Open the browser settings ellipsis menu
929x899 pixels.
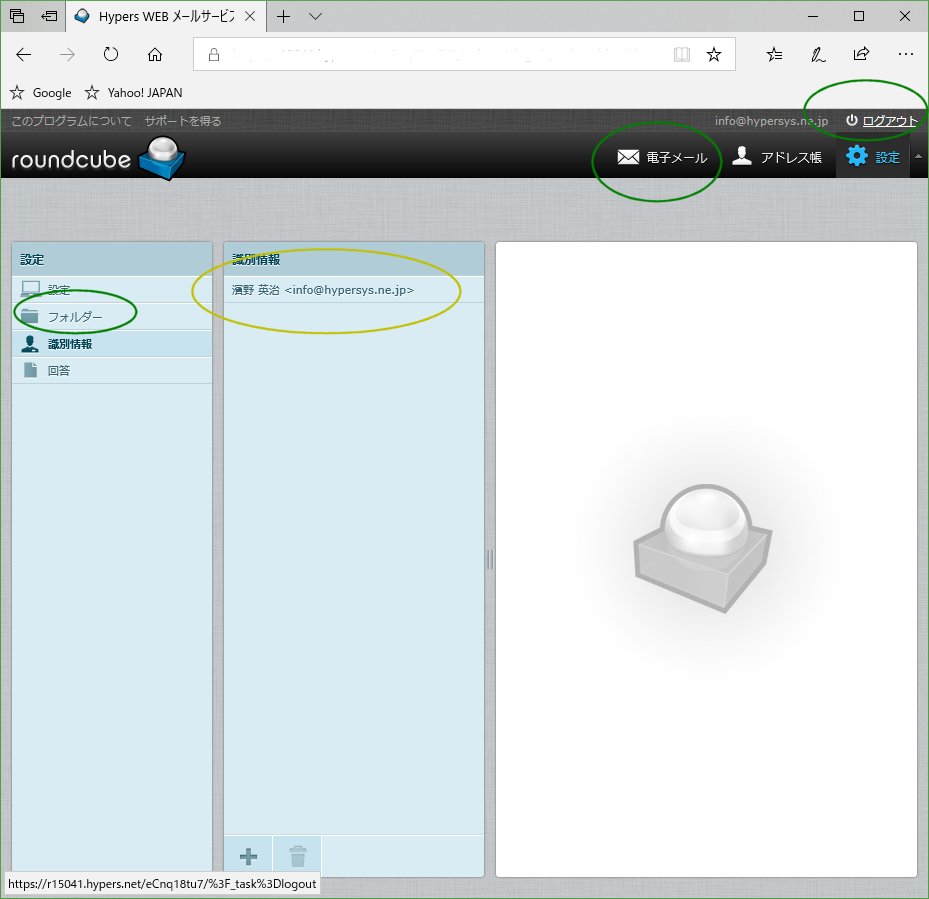(906, 54)
